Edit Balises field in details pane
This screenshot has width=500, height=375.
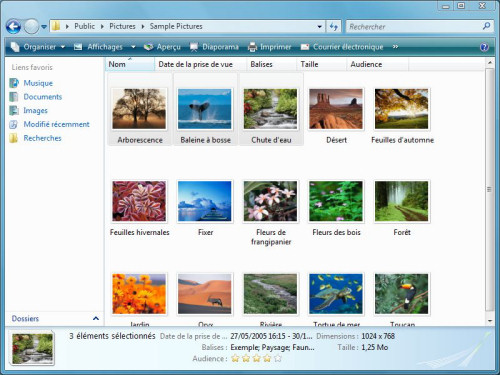272,347
